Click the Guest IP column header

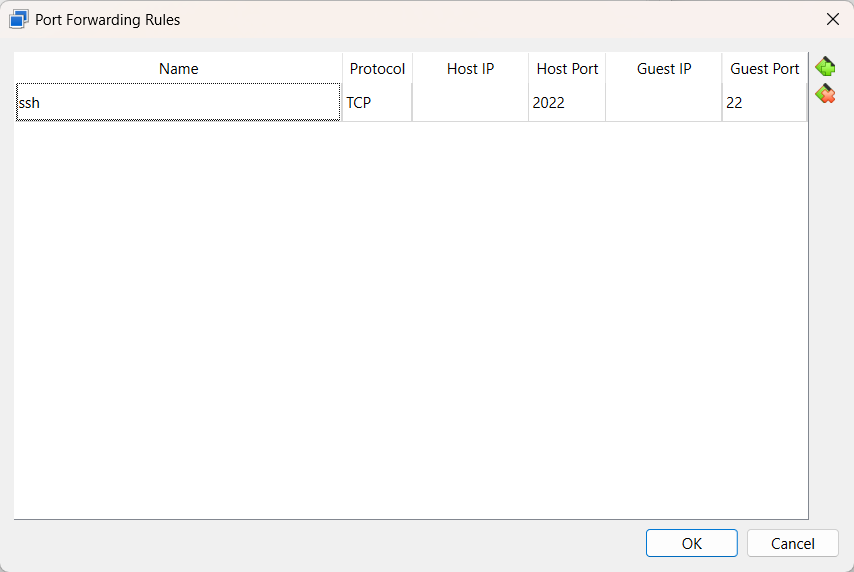tap(663, 69)
